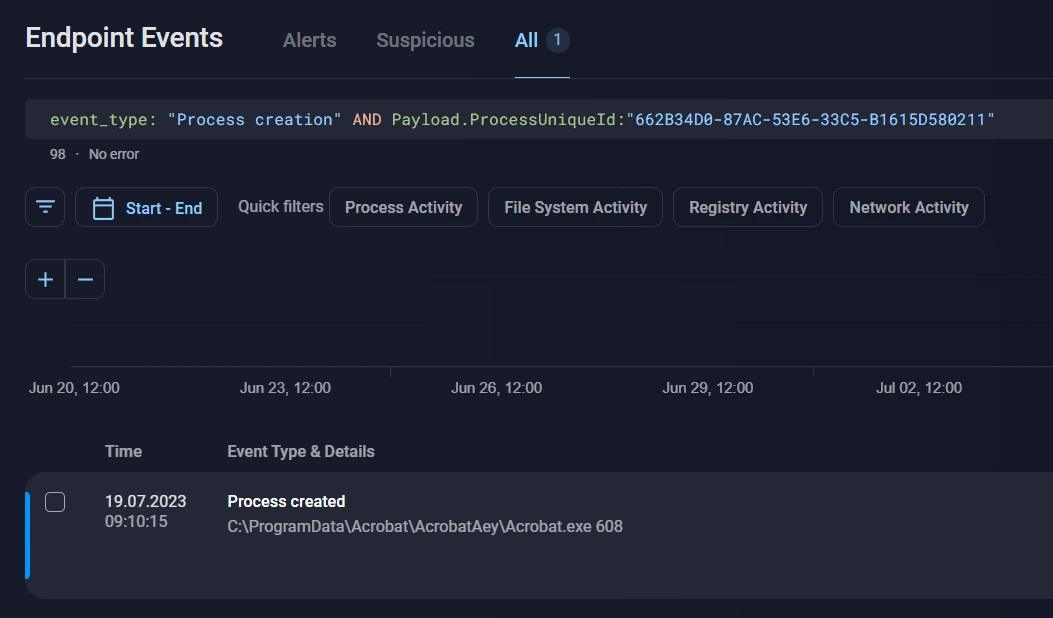Click the No error query status
This screenshot has width=1053, height=618.
point(114,154)
